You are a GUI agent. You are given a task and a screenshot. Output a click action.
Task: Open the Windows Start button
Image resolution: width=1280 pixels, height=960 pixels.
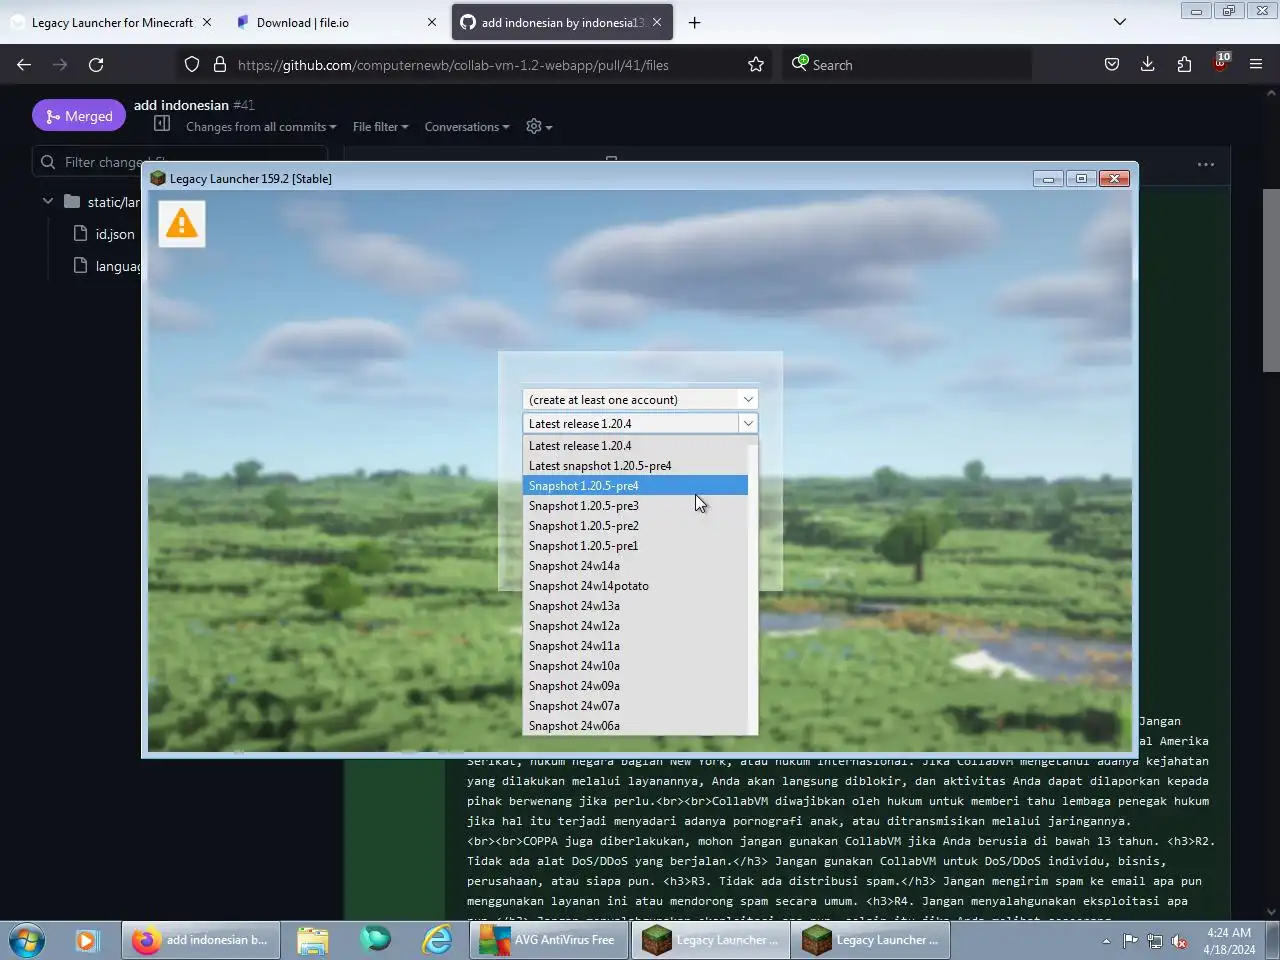tap(27, 940)
